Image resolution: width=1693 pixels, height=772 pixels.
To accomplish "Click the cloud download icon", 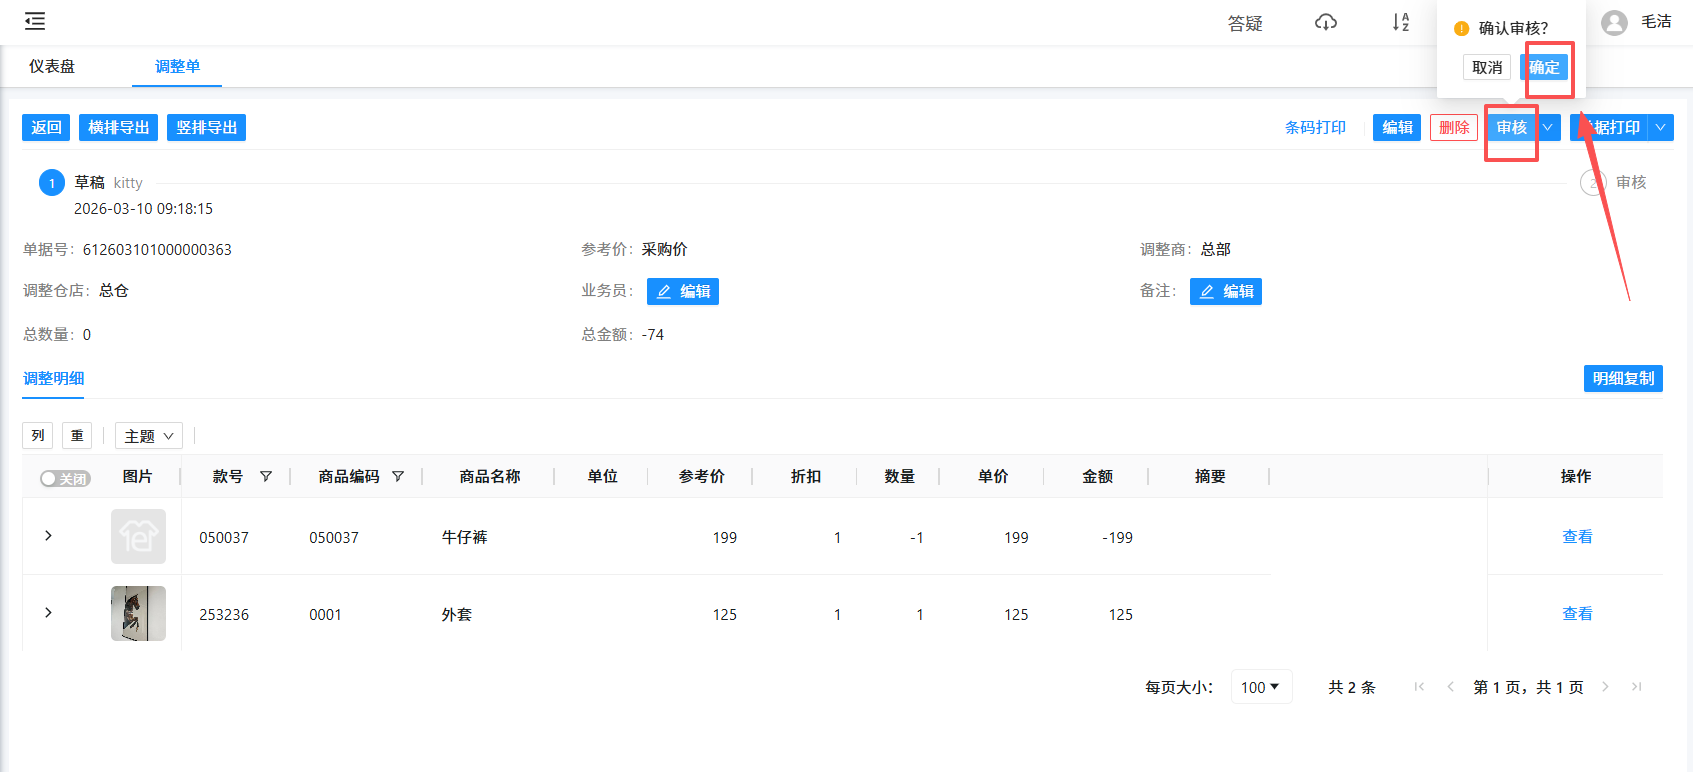I will pyautogui.click(x=1325, y=22).
